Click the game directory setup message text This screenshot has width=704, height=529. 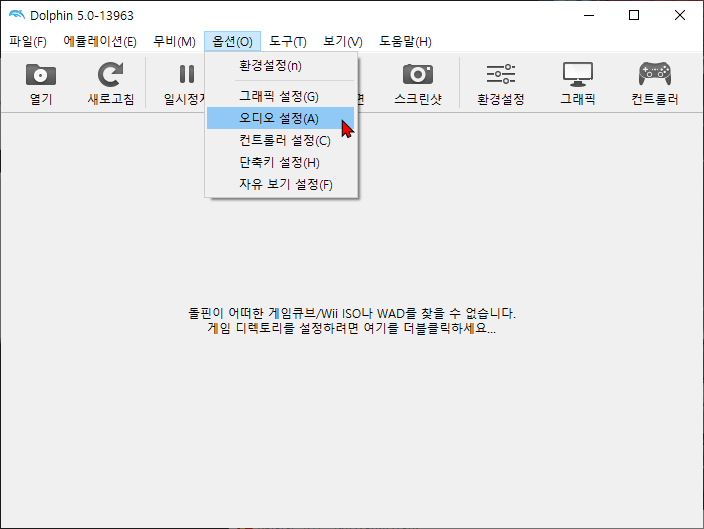tap(352, 321)
